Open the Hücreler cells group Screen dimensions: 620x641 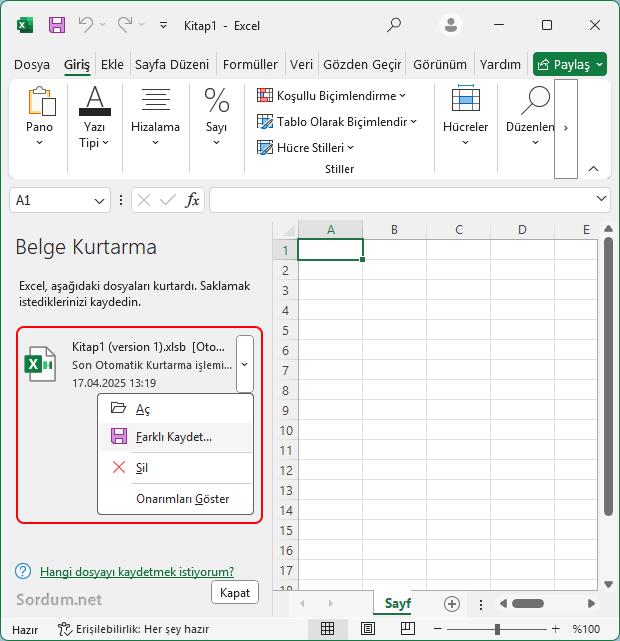[466, 116]
